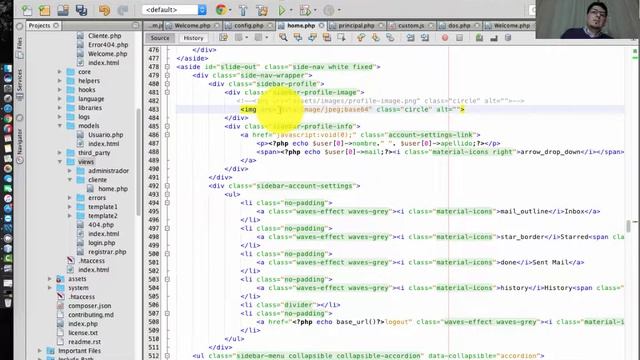Click the Save All toolbar icon

coord(81,10)
